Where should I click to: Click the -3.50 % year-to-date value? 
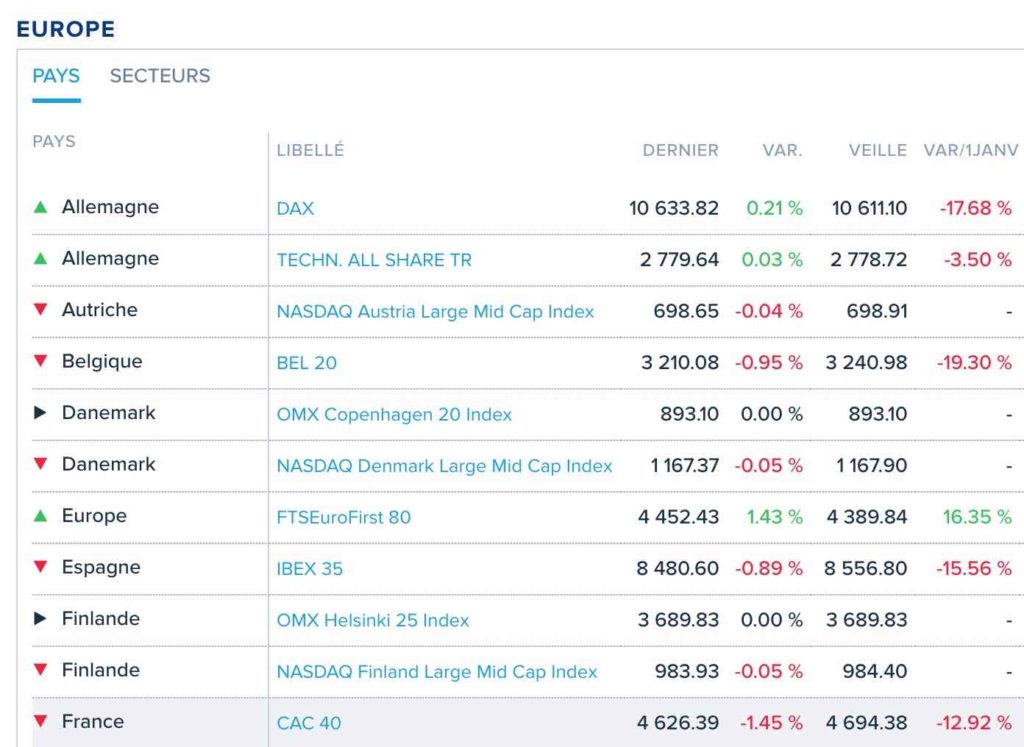(x=978, y=260)
